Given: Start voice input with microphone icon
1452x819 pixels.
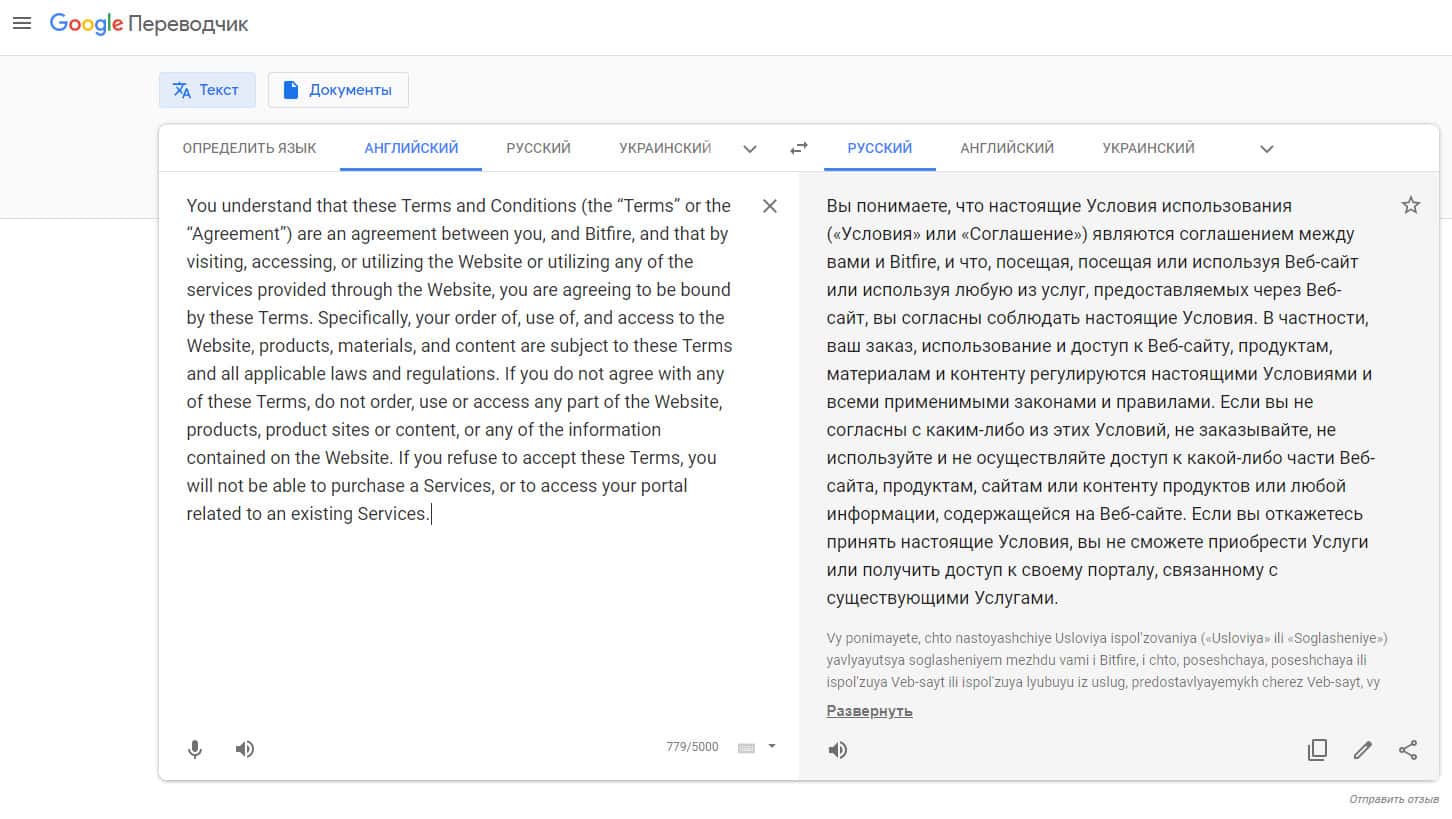Looking at the screenshot, I should coord(195,749).
